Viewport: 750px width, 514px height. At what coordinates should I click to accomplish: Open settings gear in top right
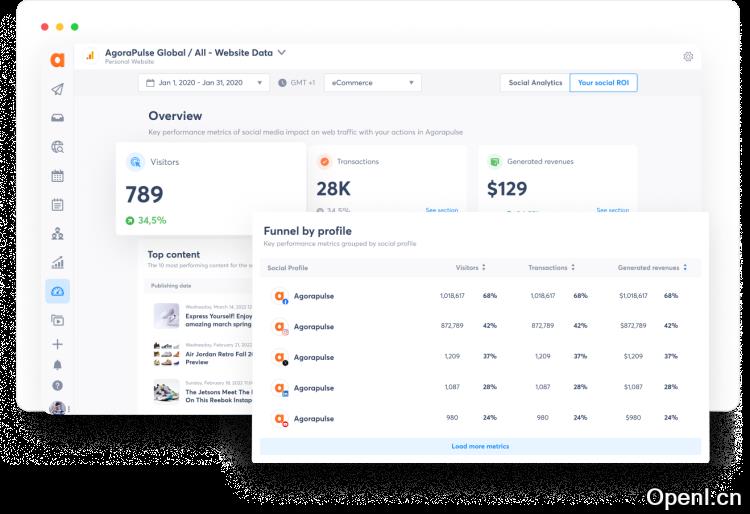[688, 57]
